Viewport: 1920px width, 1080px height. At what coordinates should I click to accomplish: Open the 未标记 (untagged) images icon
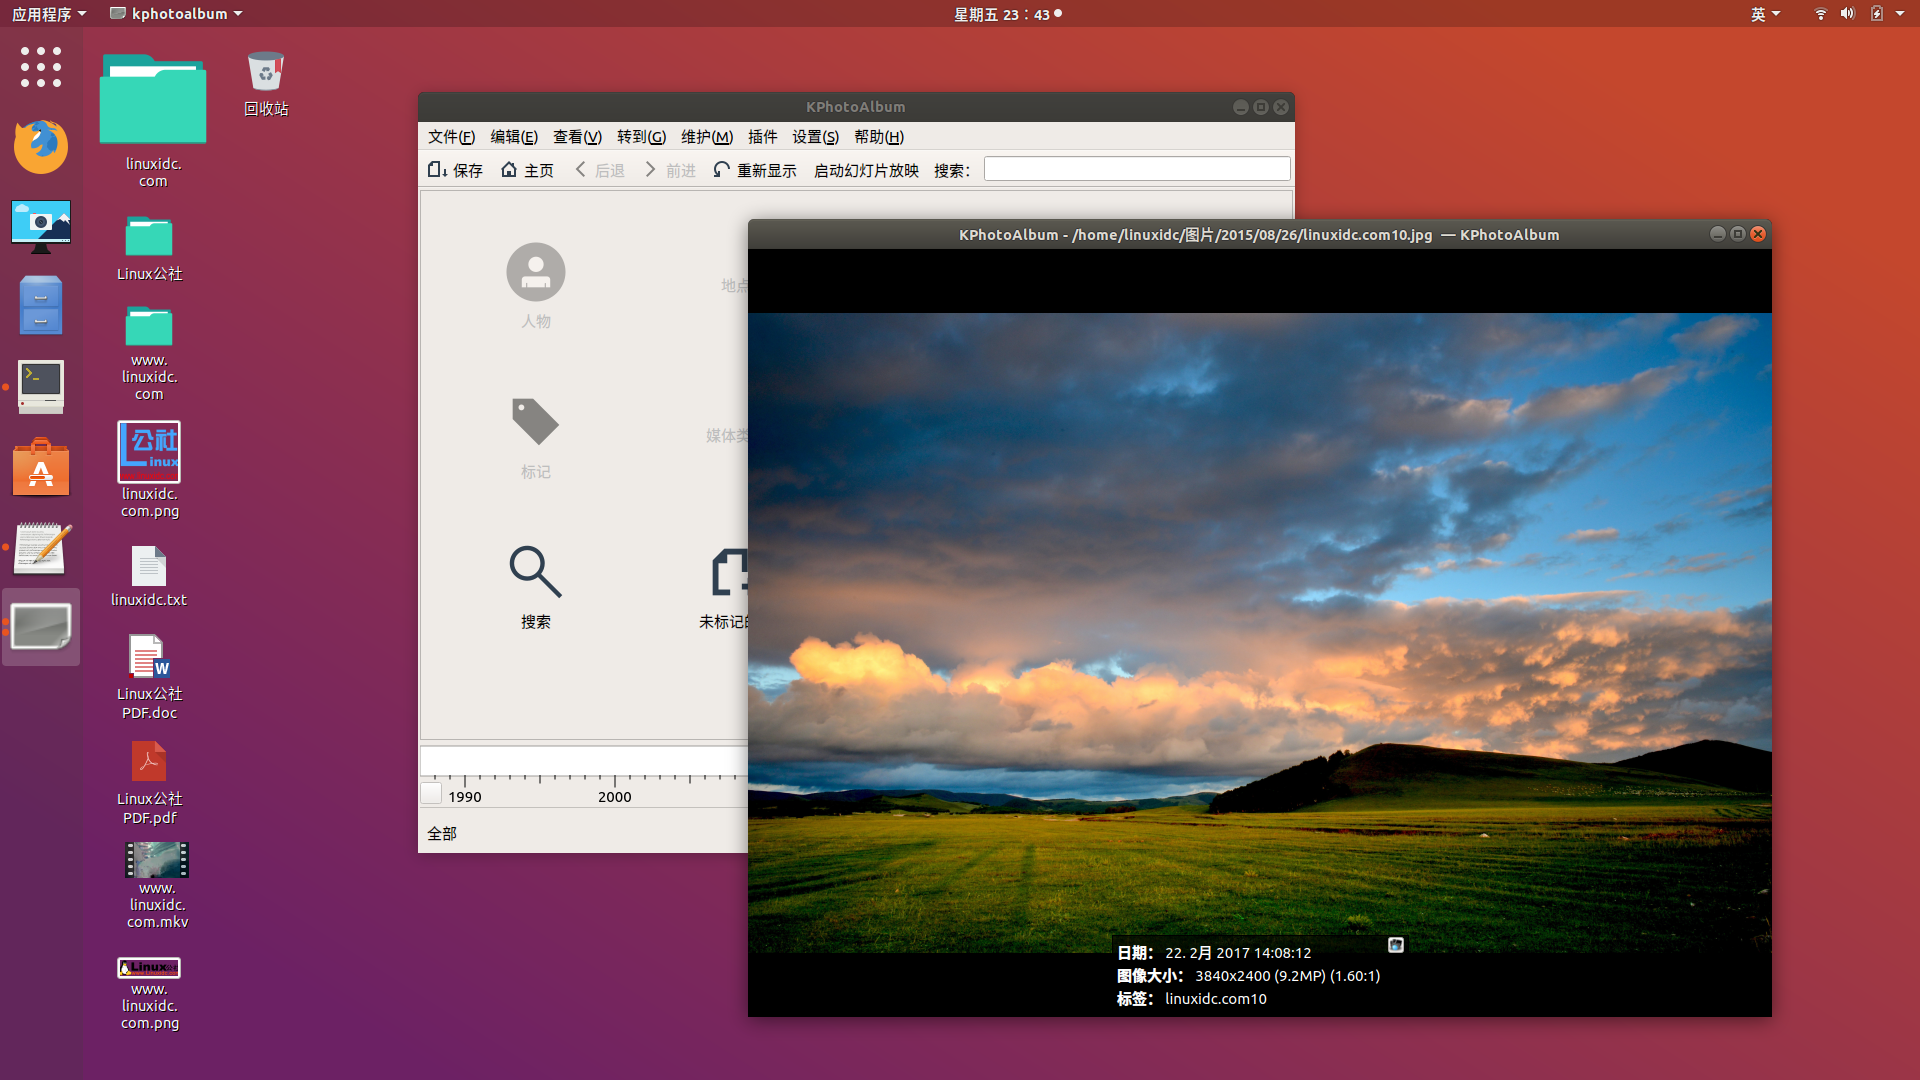[730, 572]
